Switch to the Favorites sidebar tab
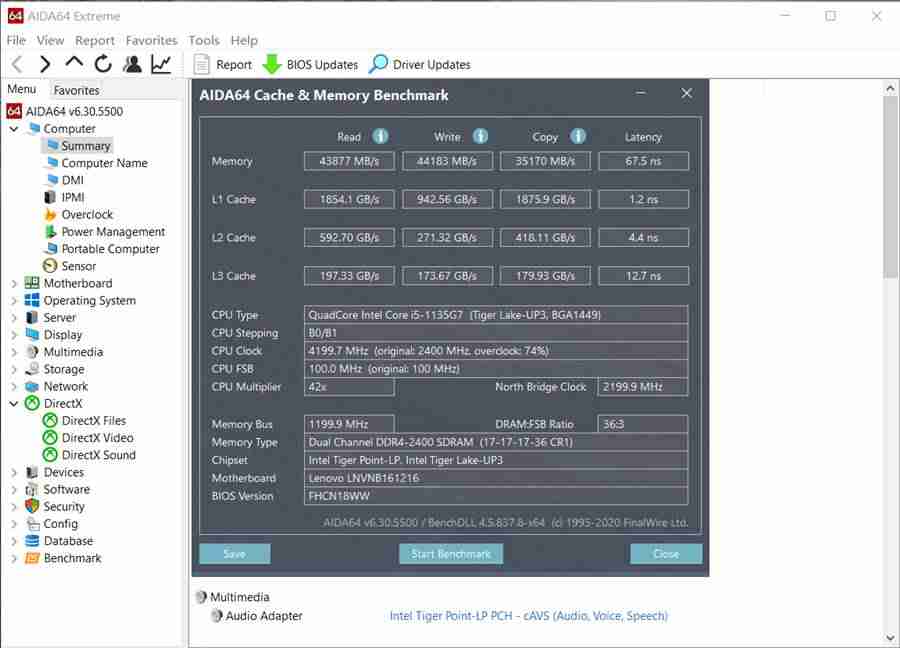The height and width of the screenshot is (648, 900). [76, 90]
